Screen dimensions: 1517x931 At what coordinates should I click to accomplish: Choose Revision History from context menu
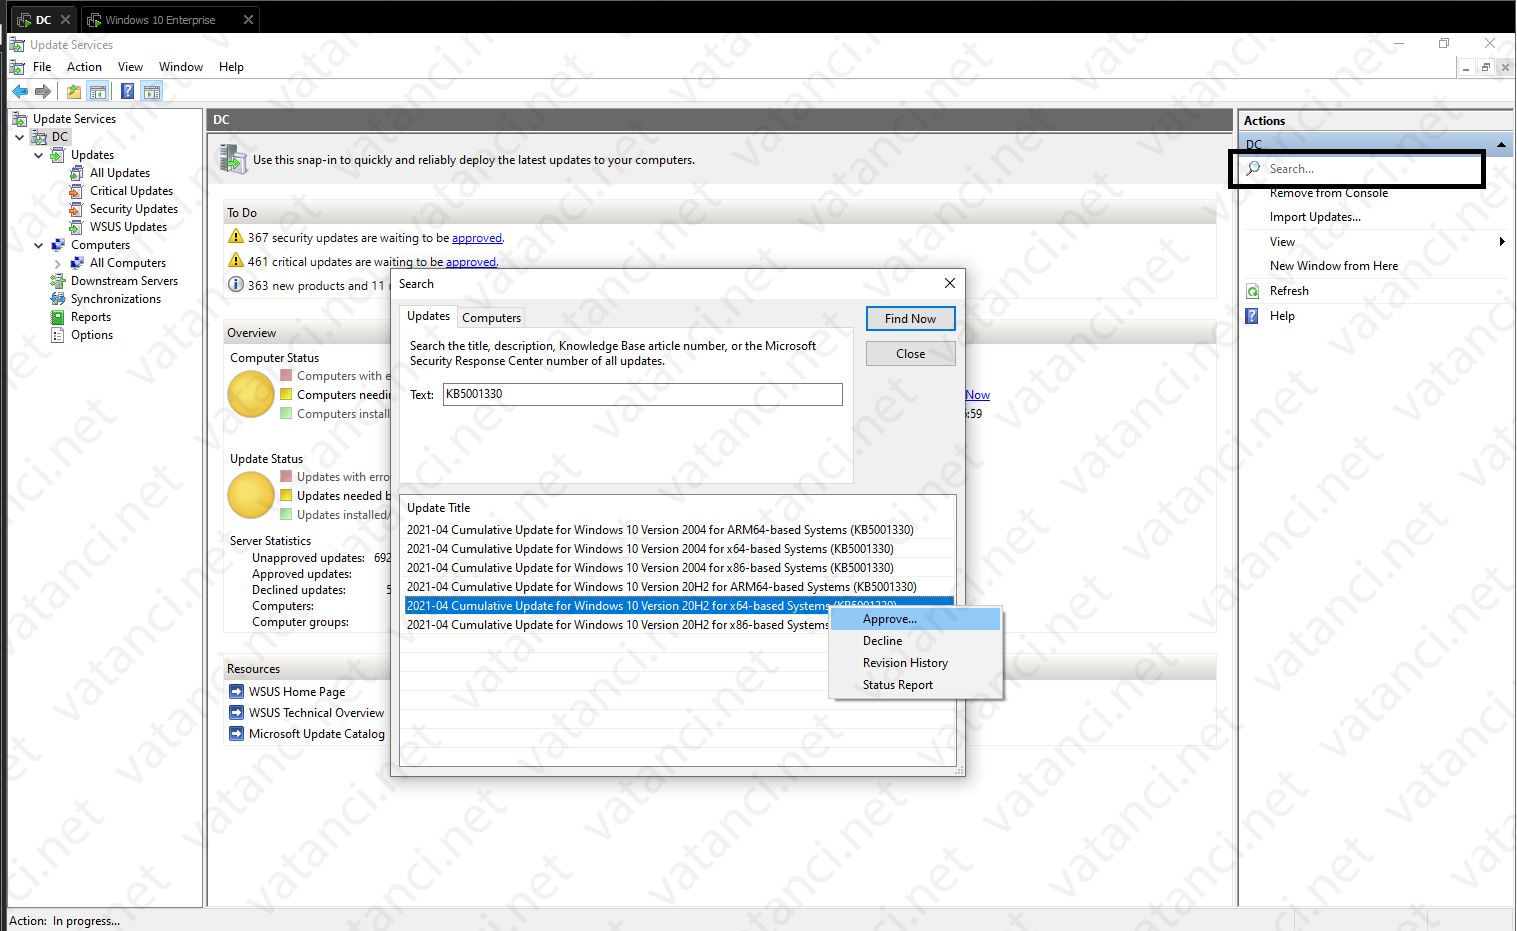[x=915, y=663]
